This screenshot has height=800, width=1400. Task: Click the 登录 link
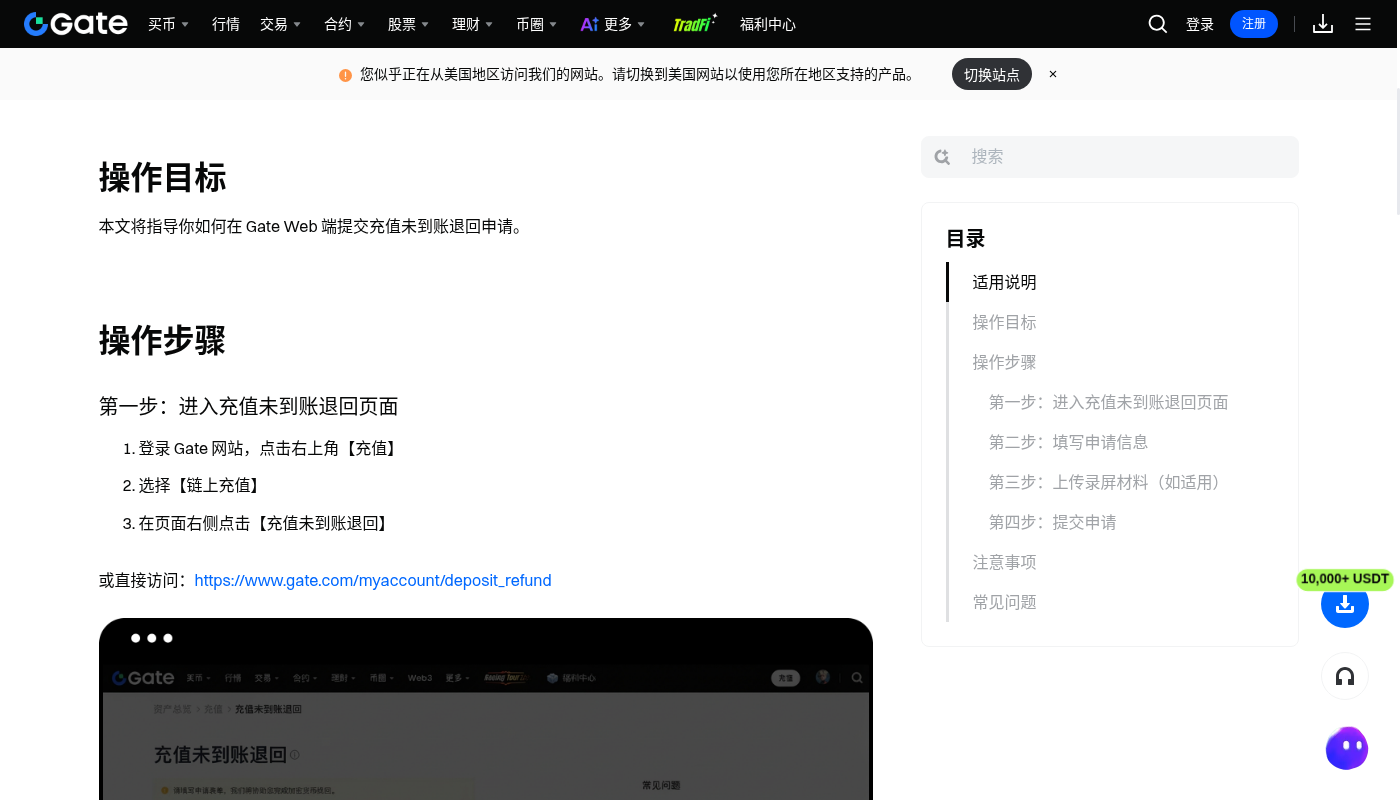pos(1200,24)
